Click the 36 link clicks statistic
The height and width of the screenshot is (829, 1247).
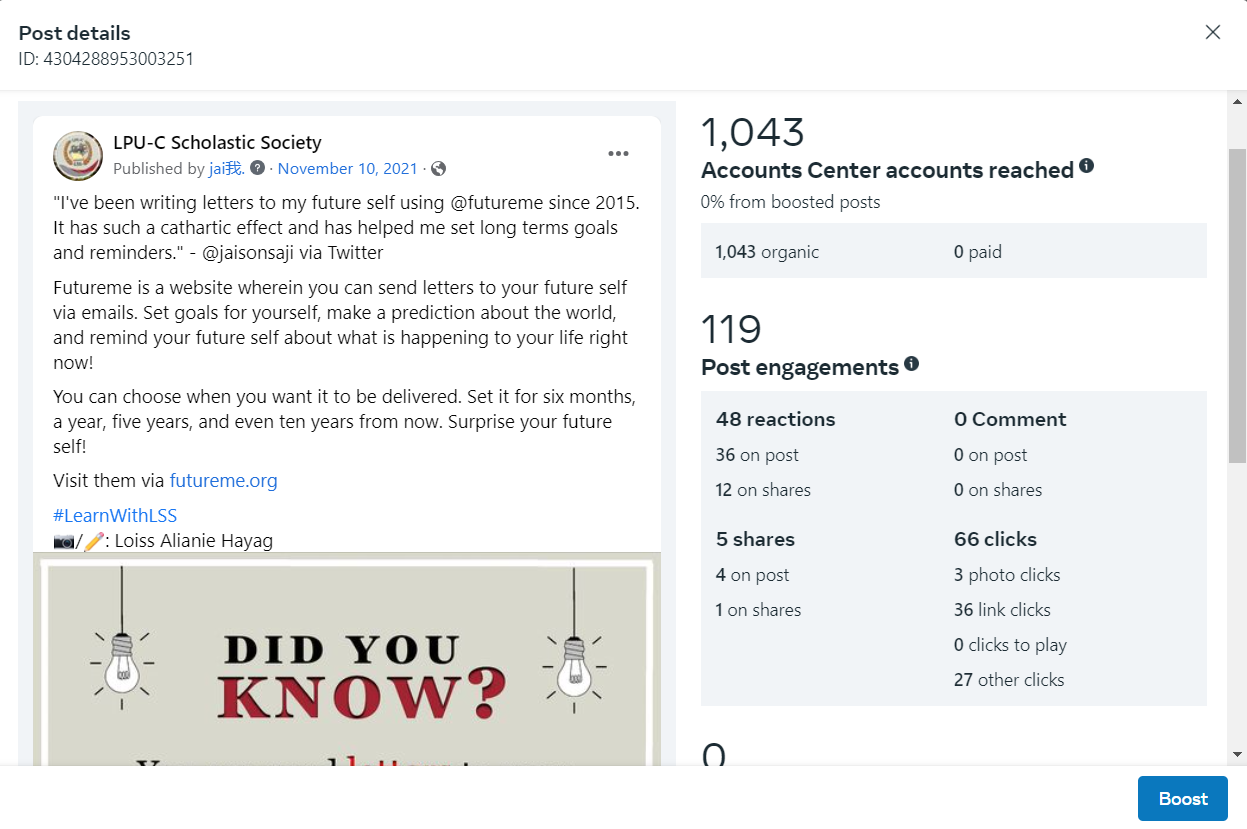pos(1002,610)
